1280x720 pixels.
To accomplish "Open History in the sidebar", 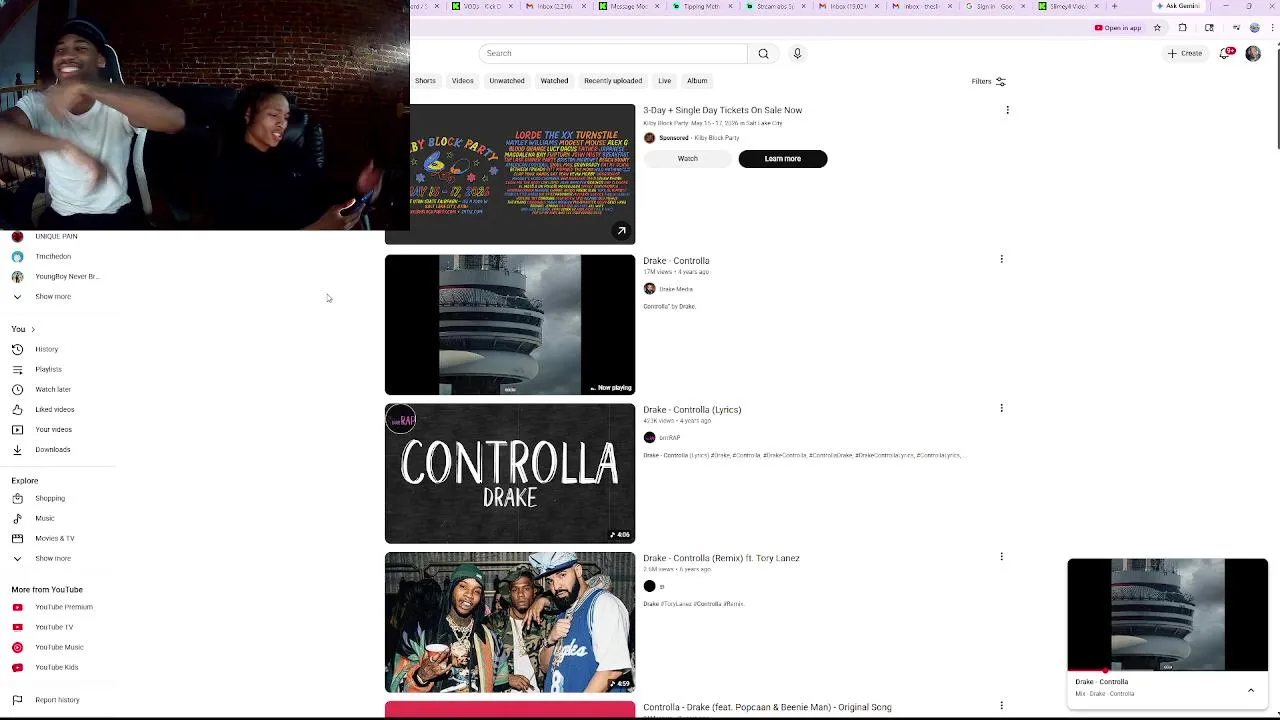I will 46,349.
